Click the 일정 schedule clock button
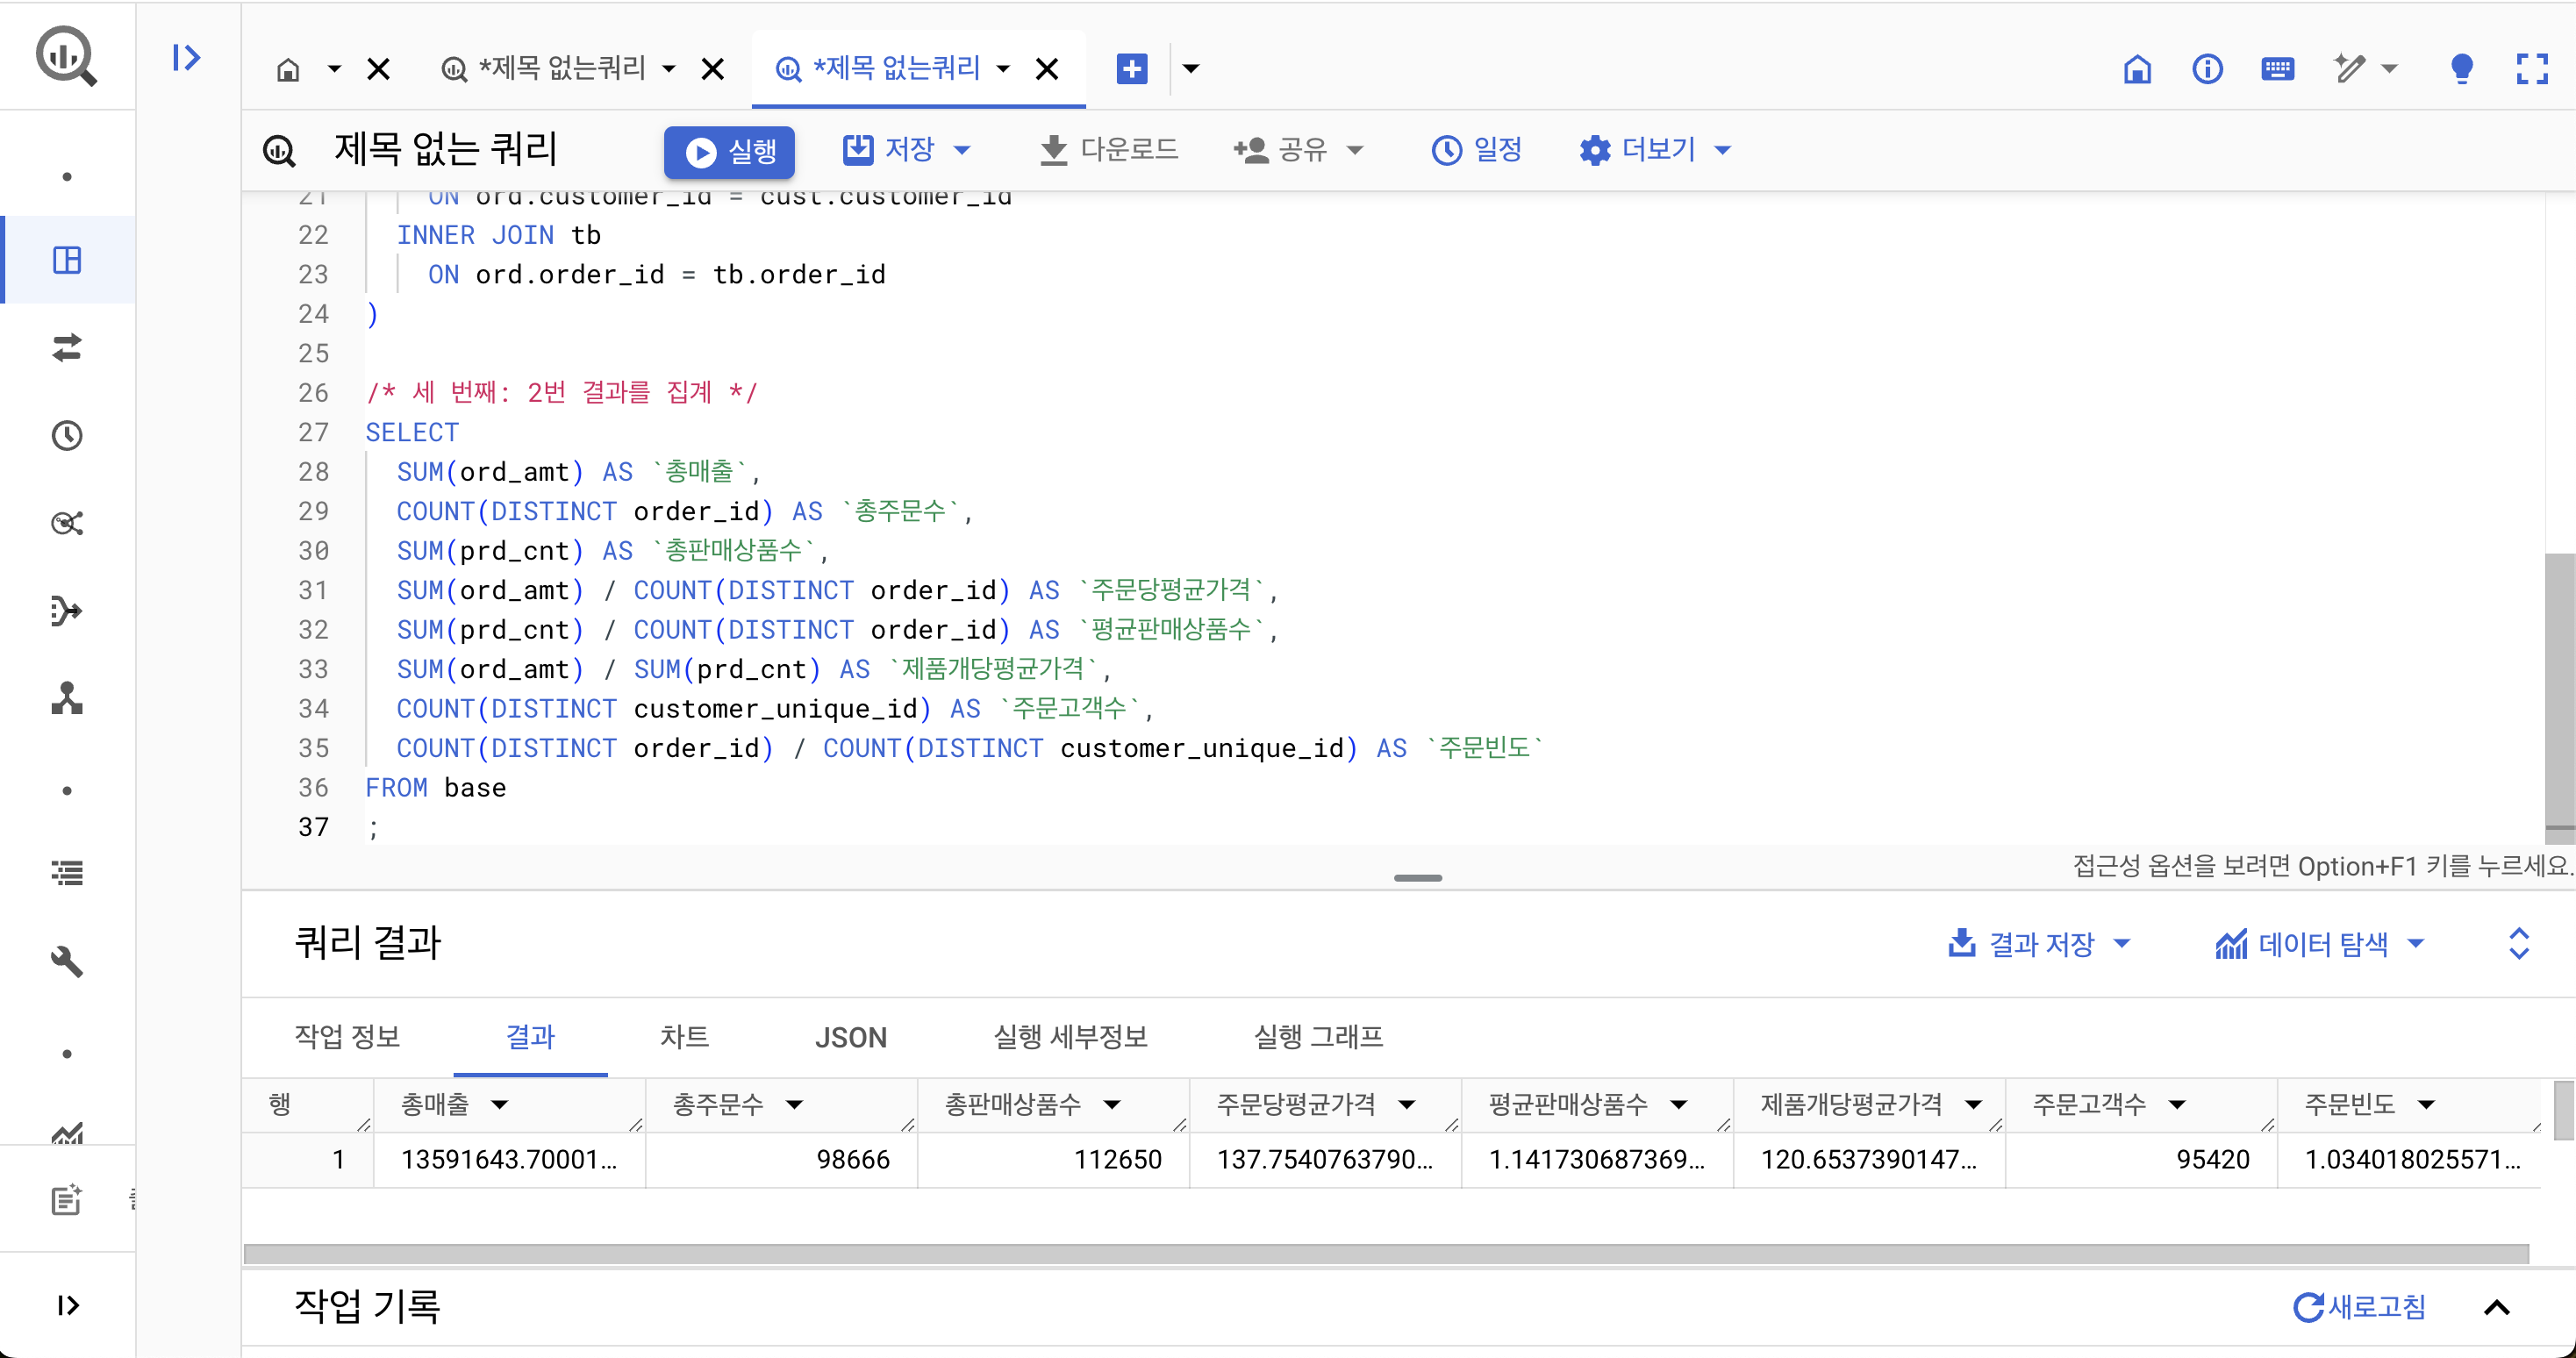The width and height of the screenshot is (2576, 1358). (1476, 151)
